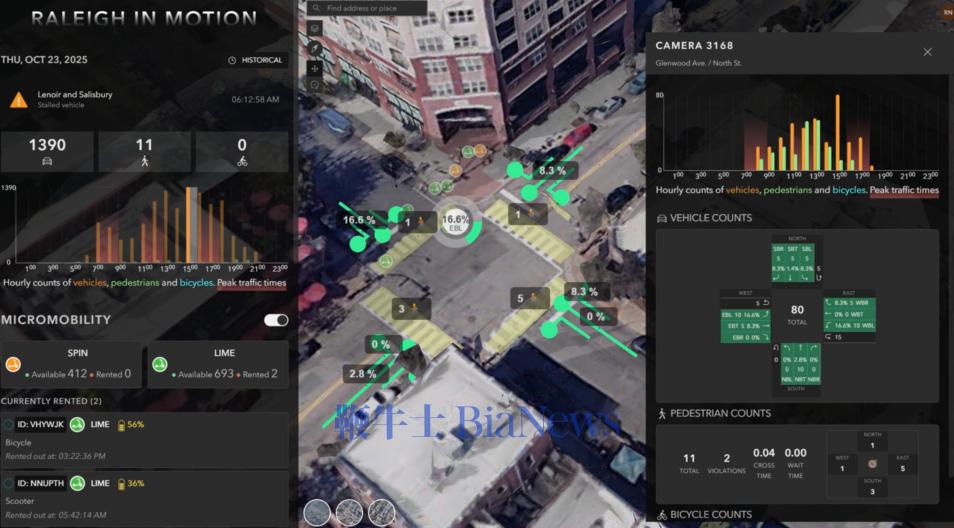Click the green LIME scooter icon

pos(160,367)
